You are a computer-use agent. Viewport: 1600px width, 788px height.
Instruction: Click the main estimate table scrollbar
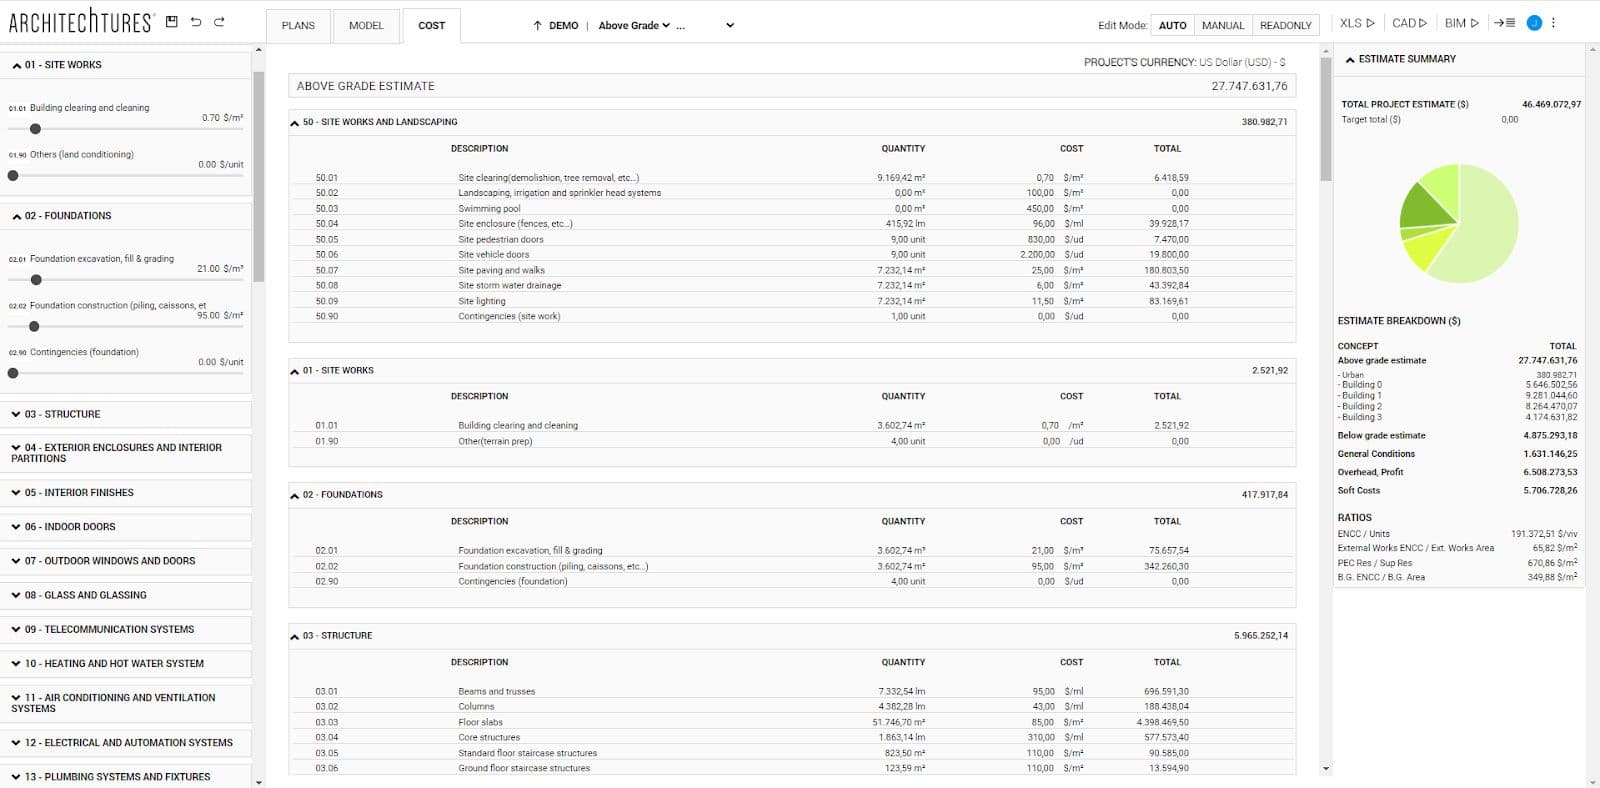coord(1326,120)
